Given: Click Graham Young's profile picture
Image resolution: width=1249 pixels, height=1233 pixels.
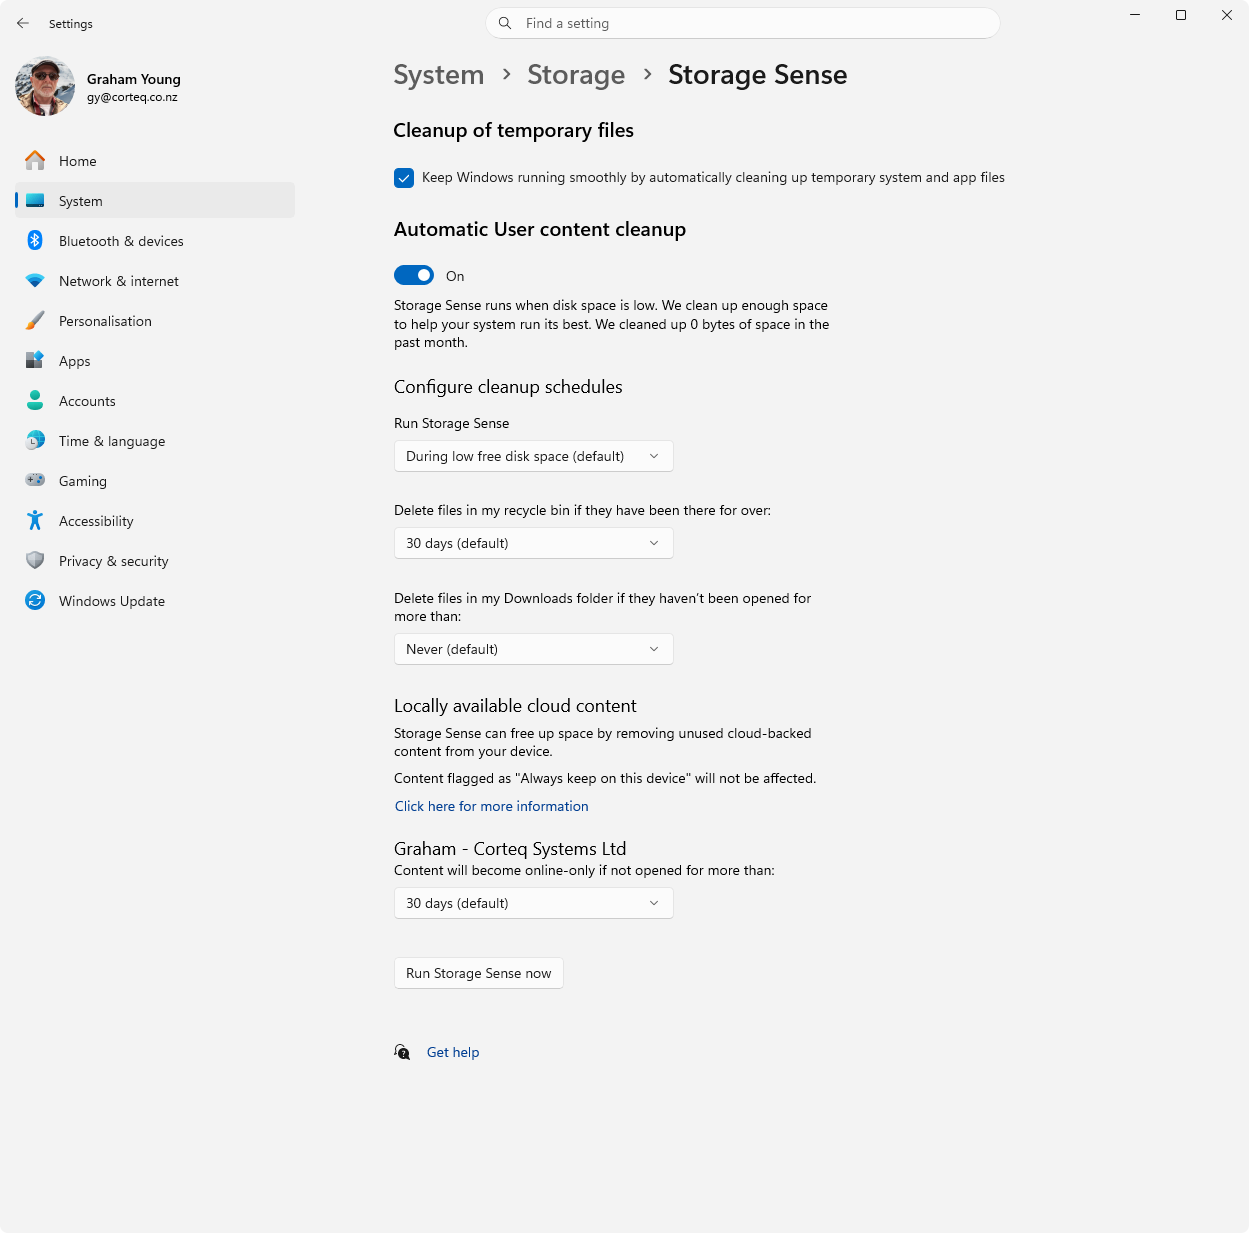Looking at the screenshot, I should coord(45,86).
